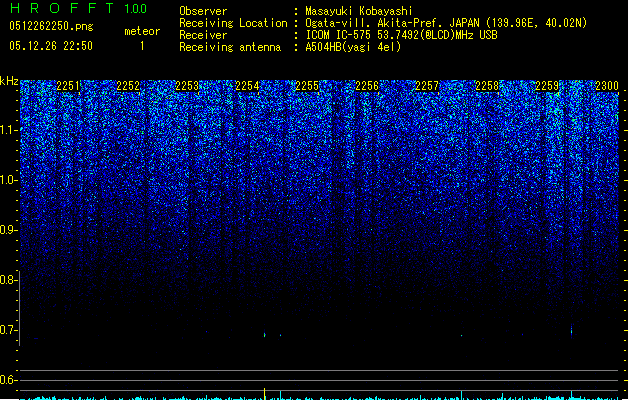Click the 2259 time marker
This screenshot has width=629, height=400.
click(x=547, y=86)
